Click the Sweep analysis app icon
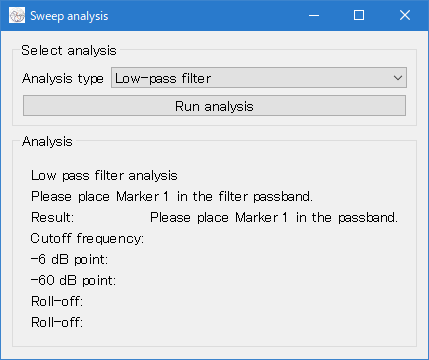429x360 pixels. [17, 15]
